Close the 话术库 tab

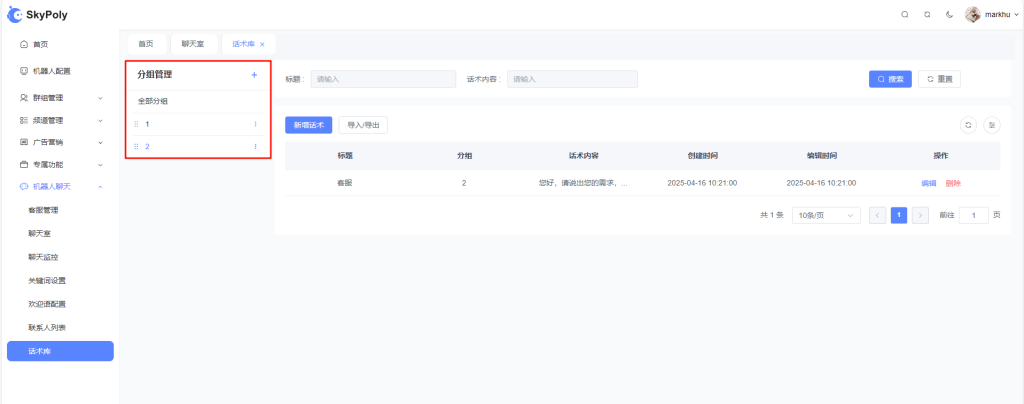tap(262, 44)
